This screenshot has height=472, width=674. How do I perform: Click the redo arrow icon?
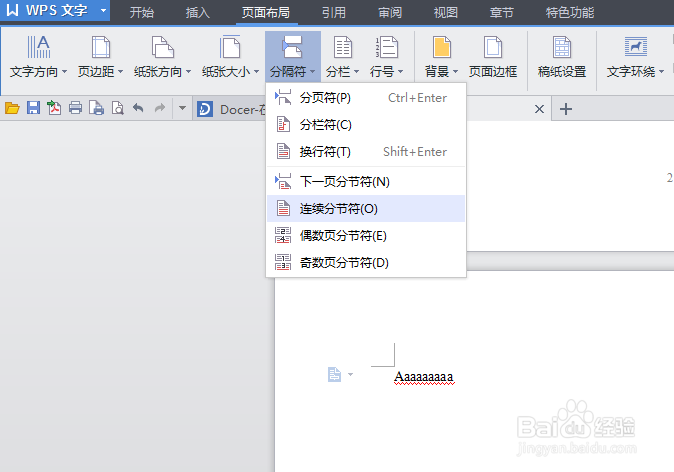[159, 108]
